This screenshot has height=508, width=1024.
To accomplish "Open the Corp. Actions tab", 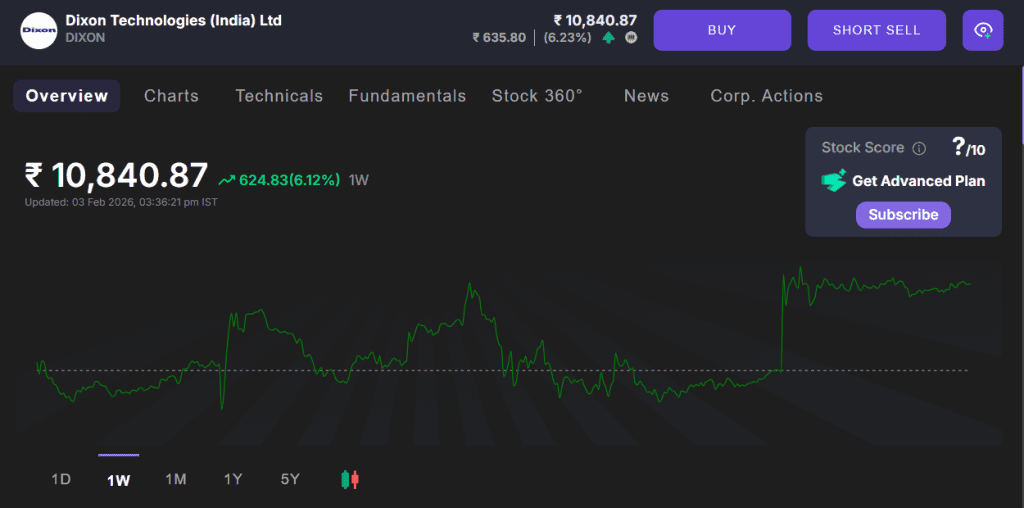I will 766,96.
